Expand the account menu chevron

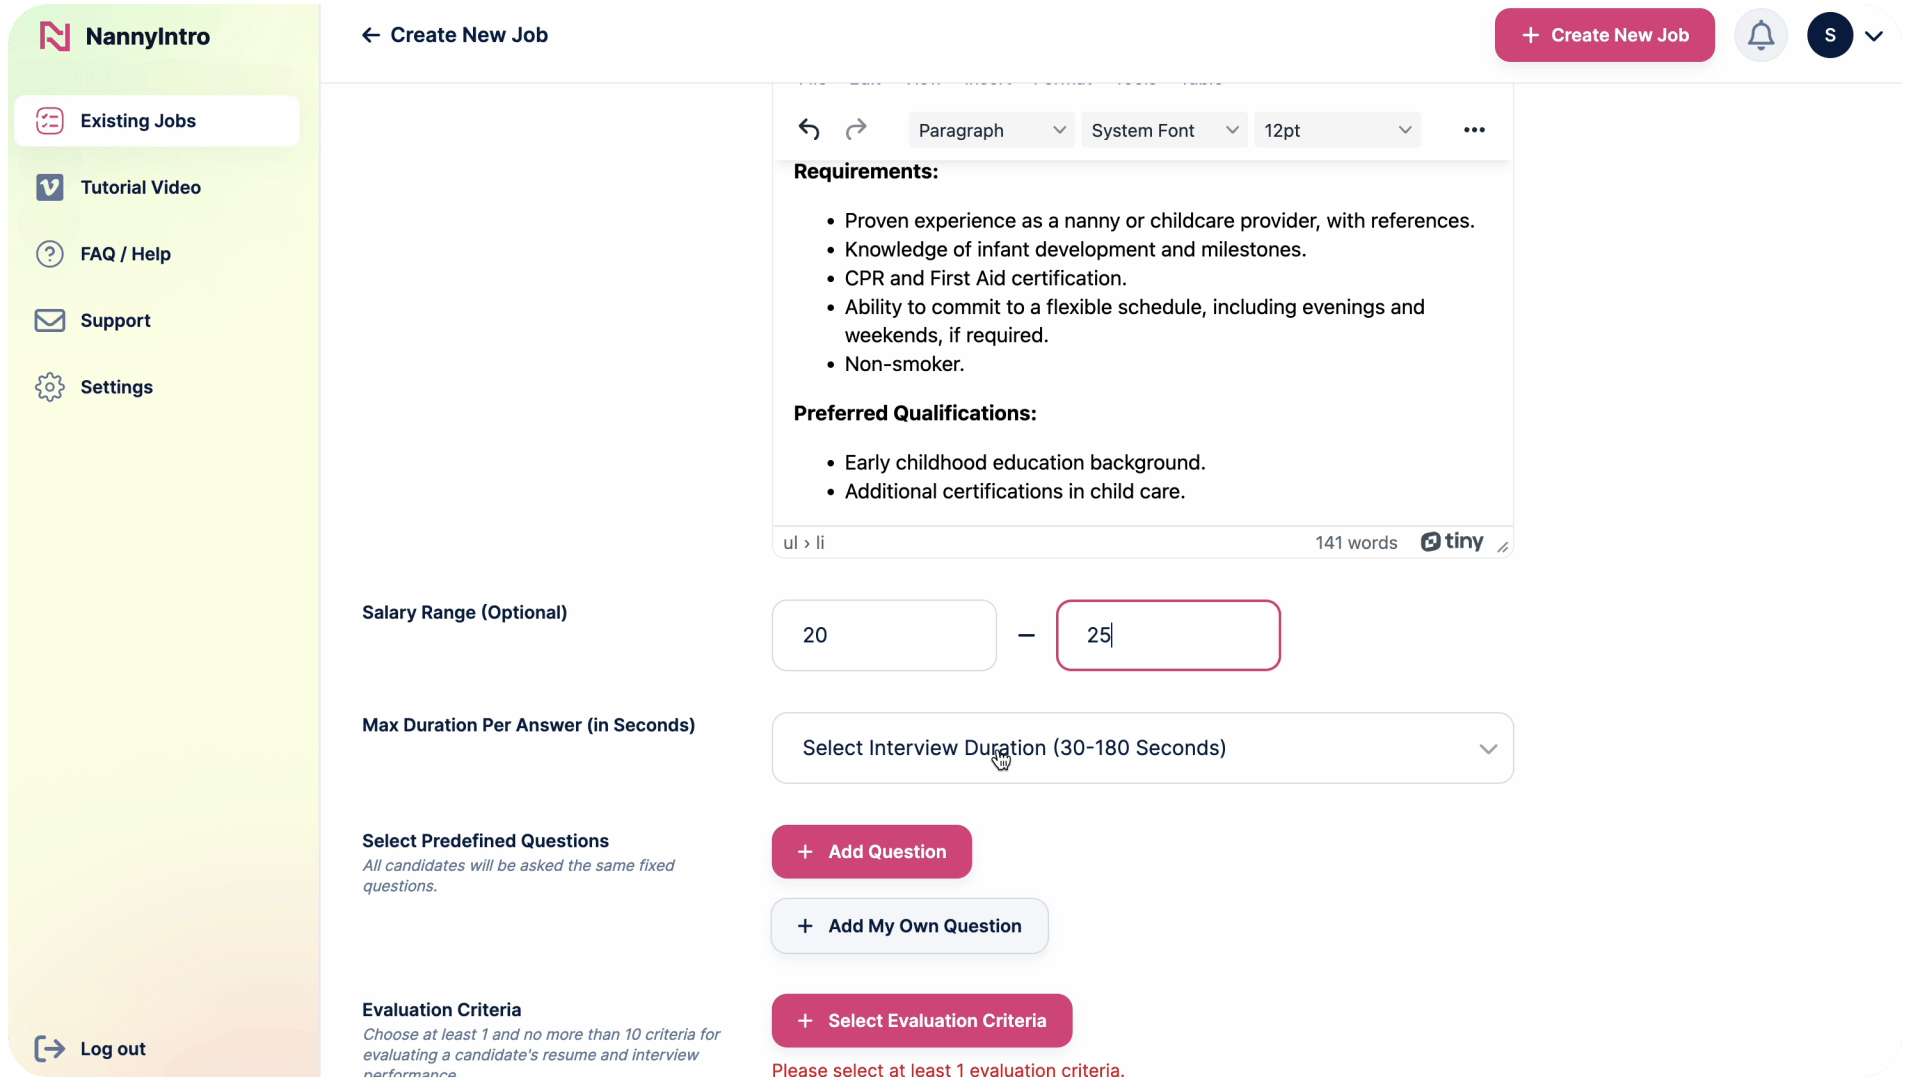pos(1874,36)
